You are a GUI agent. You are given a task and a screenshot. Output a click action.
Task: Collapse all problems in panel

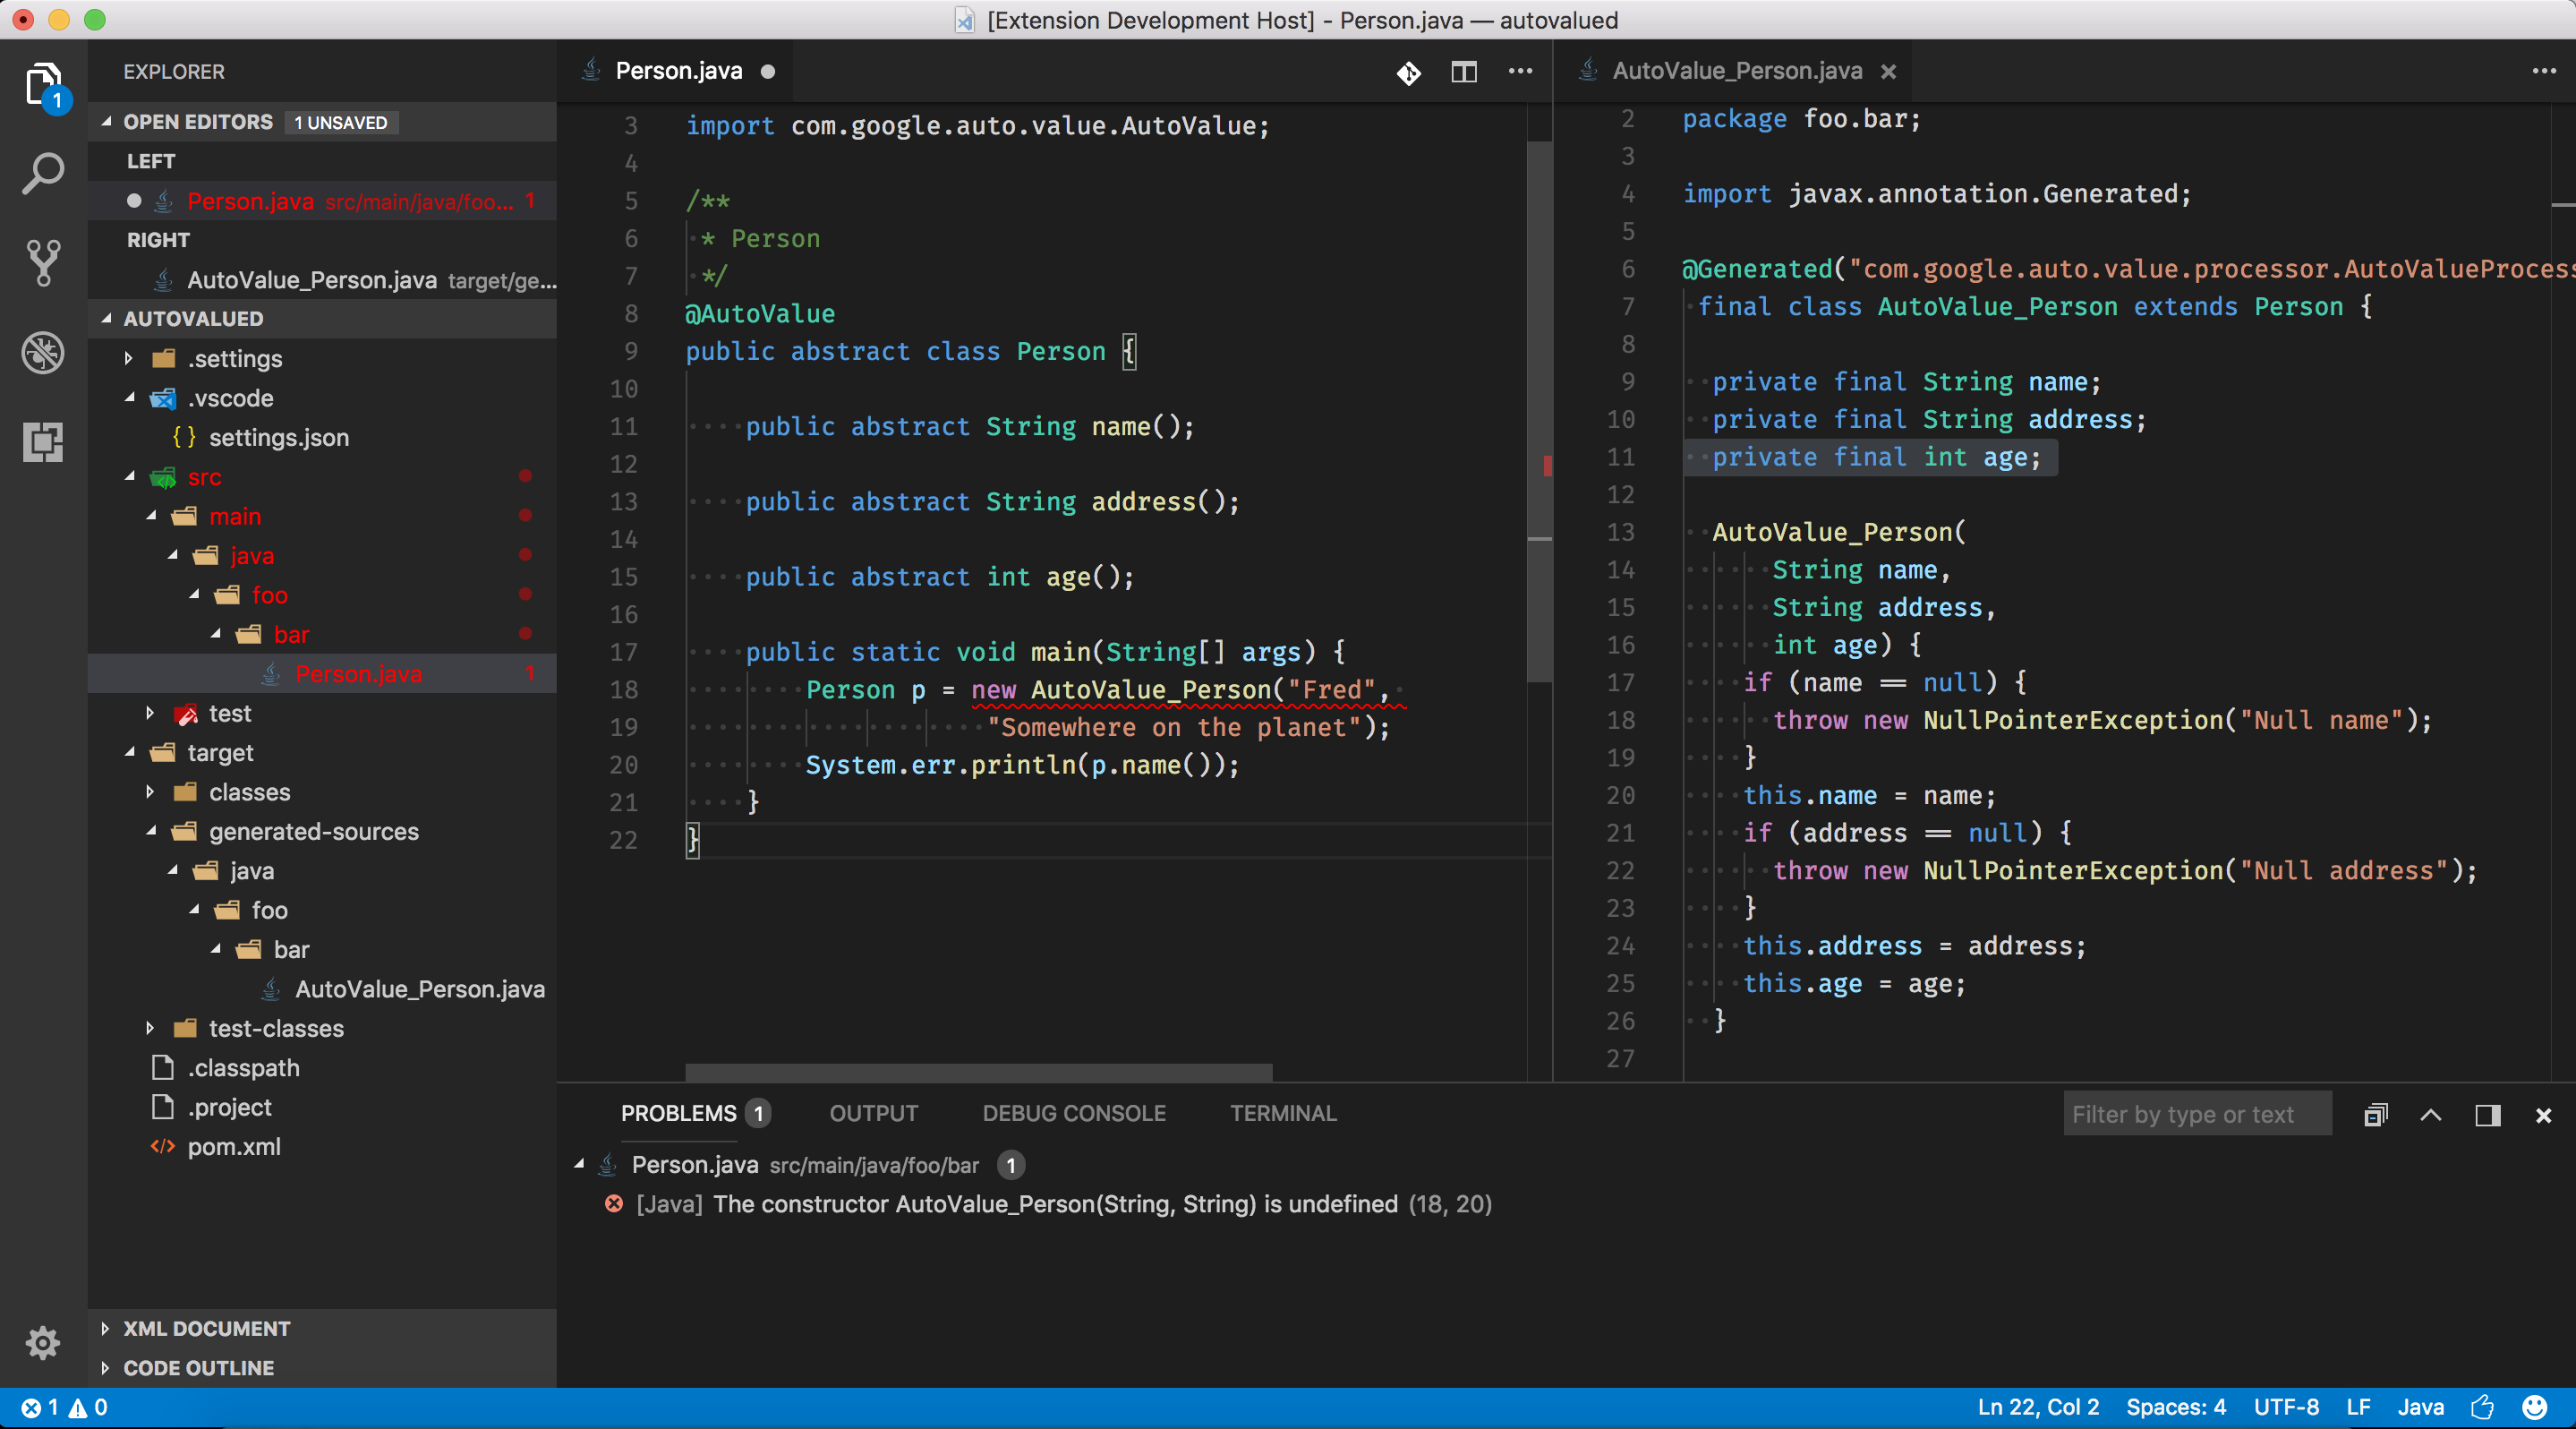coord(2376,1115)
